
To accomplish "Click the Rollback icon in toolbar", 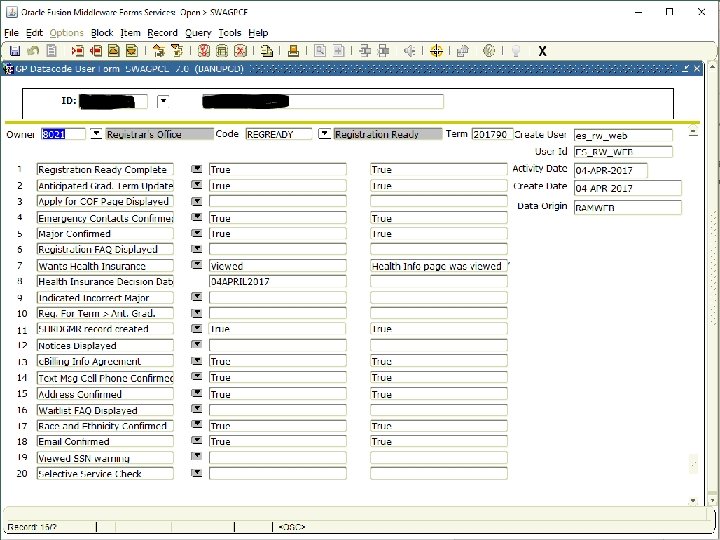I will tap(33, 51).
